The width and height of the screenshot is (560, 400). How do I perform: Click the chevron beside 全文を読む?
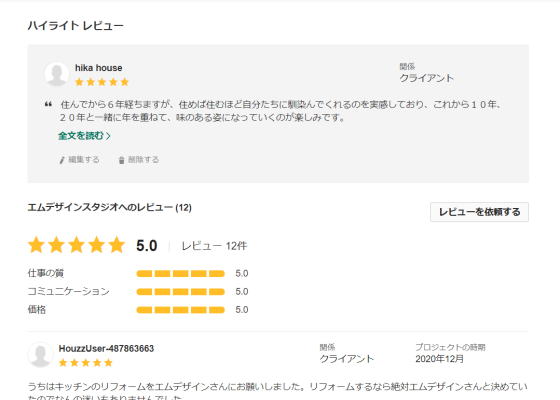pyautogui.click(x=108, y=136)
